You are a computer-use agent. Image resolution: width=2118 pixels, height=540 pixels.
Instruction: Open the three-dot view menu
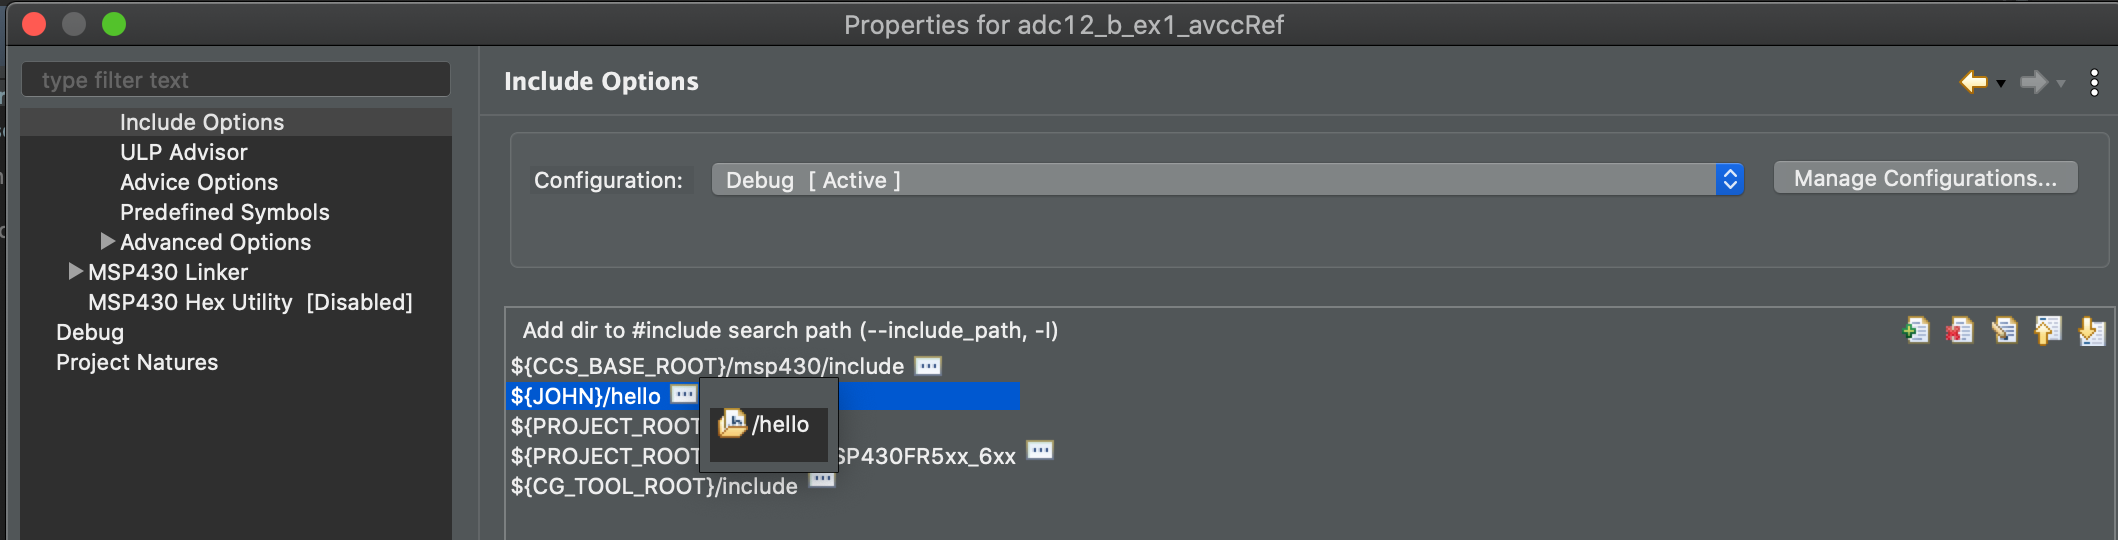tap(2094, 82)
